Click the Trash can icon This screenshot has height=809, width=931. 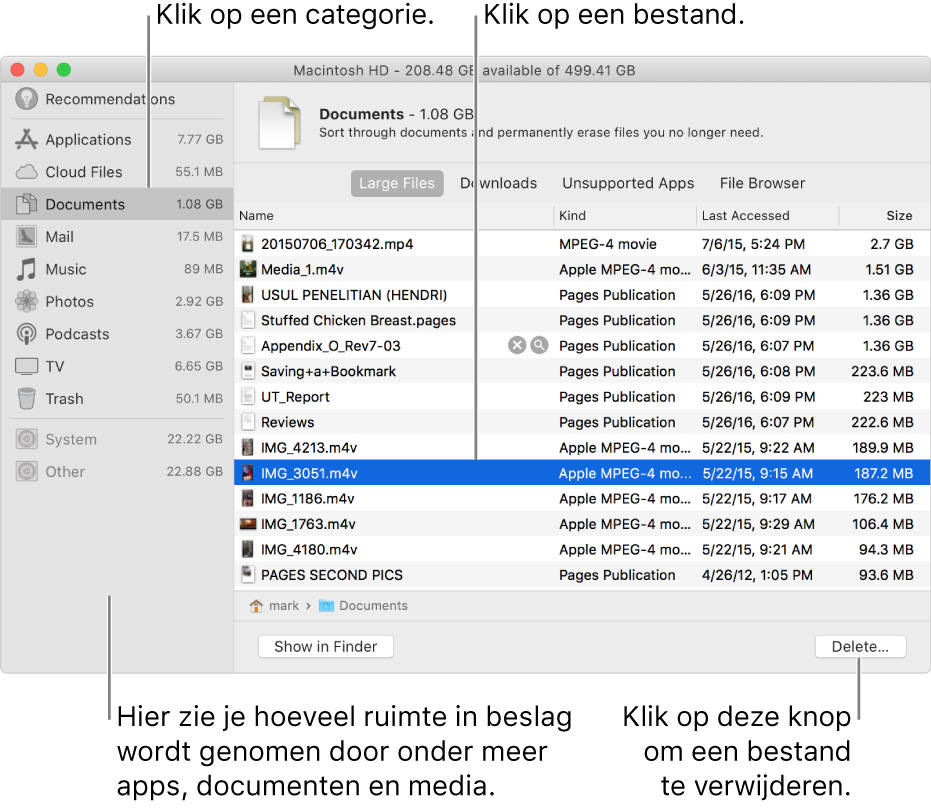[26, 398]
